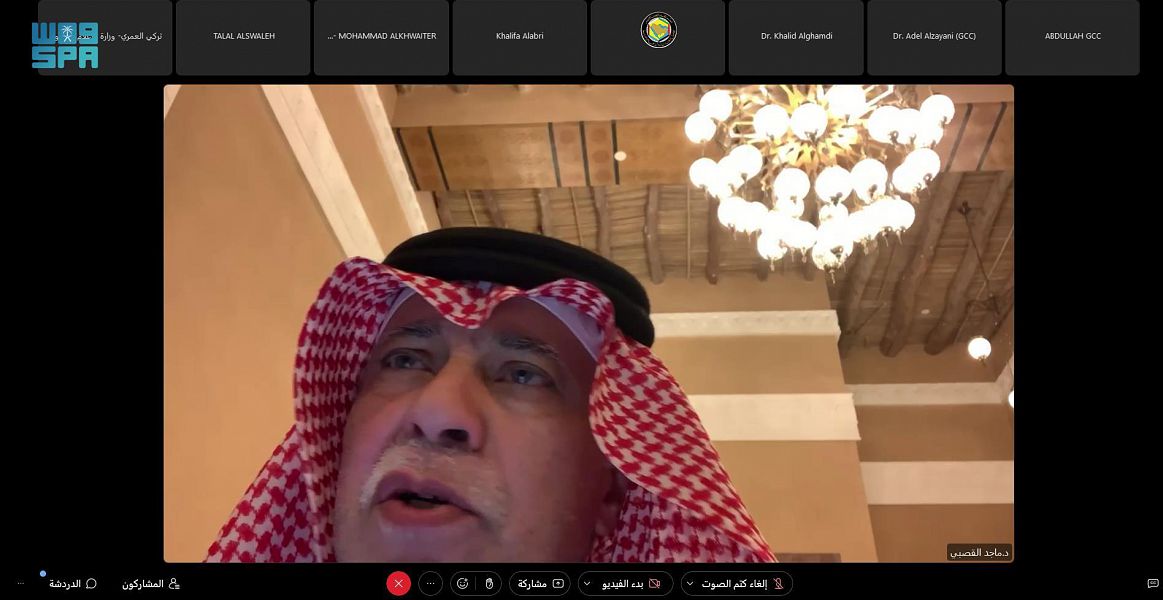The width and height of the screenshot is (1163, 600).
Task: Open video options dropdown arrow
Action: click(x=586, y=583)
